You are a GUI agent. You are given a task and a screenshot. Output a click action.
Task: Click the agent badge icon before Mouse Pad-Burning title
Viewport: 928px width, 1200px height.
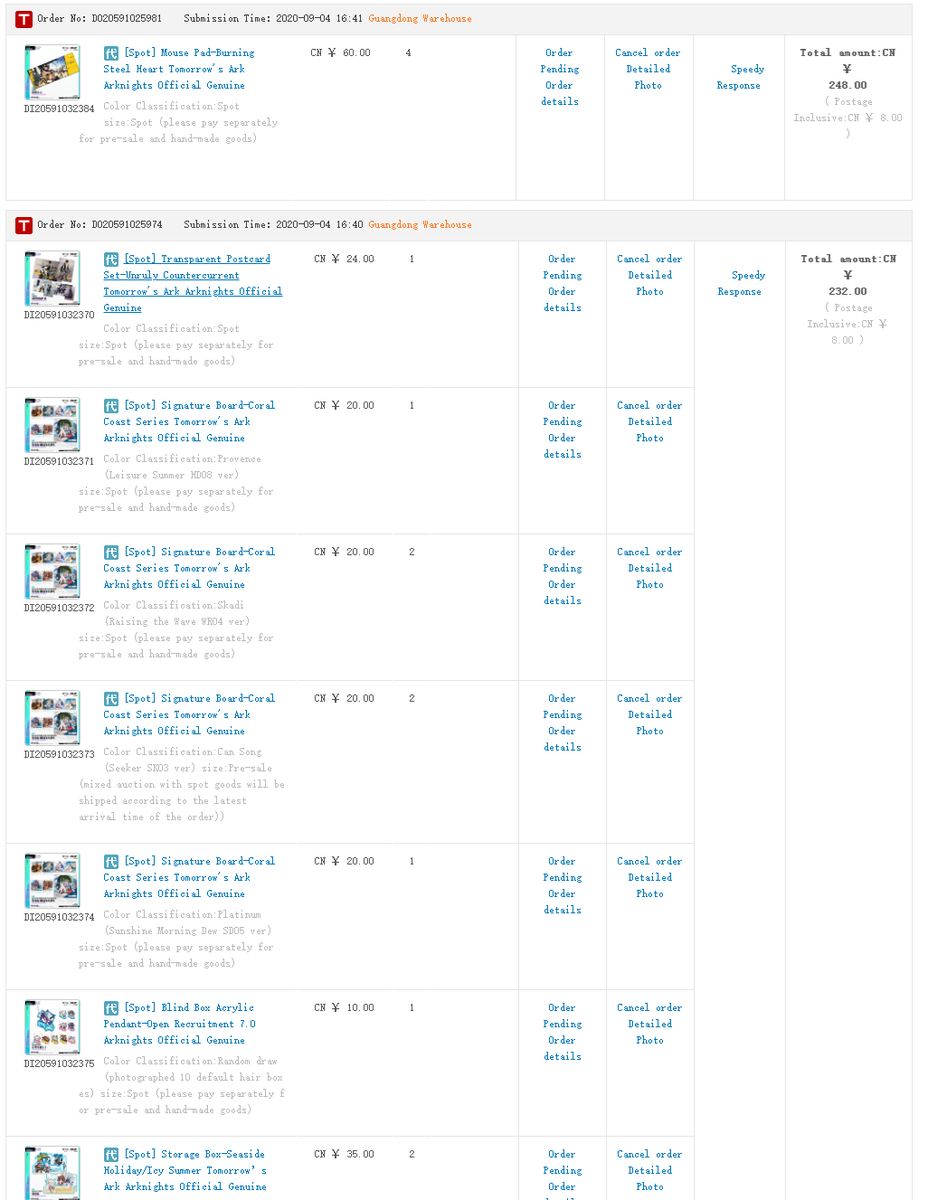coord(111,53)
